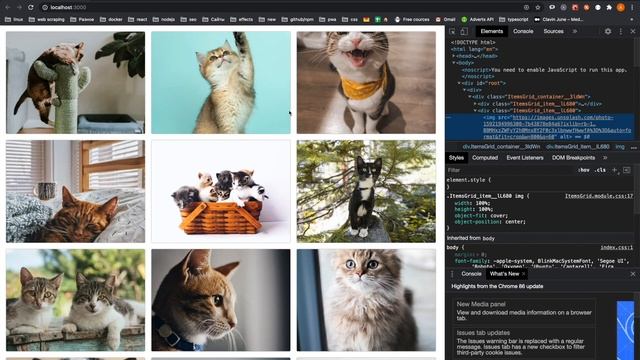Viewport: 640px width, 360px height.
Task: Expand the head element node
Action: [x=453, y=56]
